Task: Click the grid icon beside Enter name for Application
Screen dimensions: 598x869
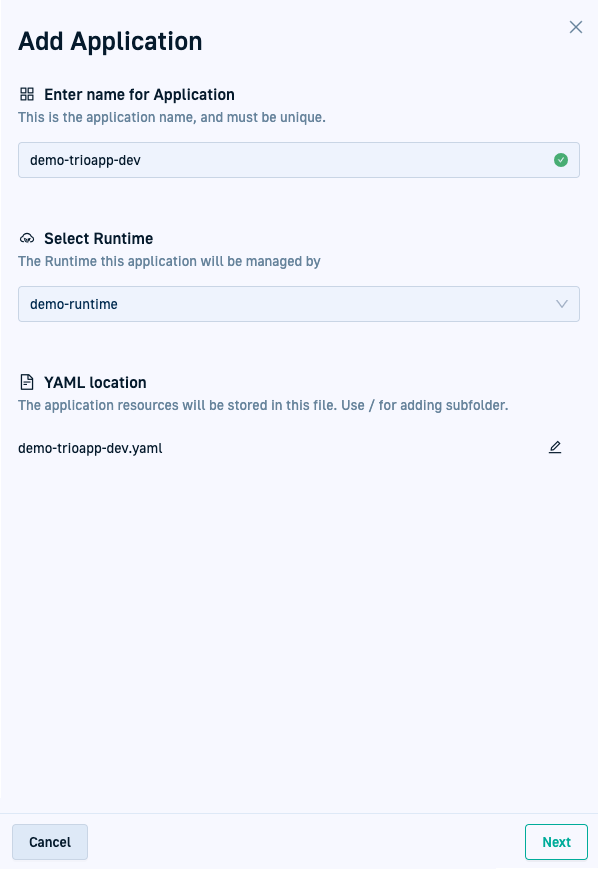Action: coord(27,94)
